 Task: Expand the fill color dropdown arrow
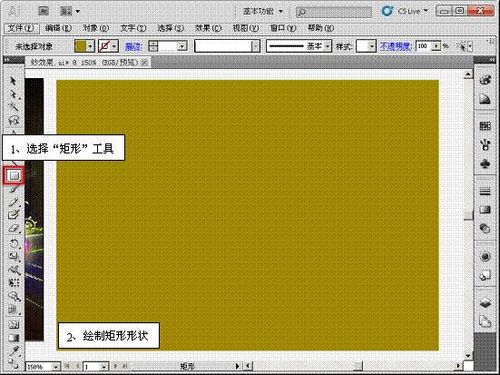(90, 46)
